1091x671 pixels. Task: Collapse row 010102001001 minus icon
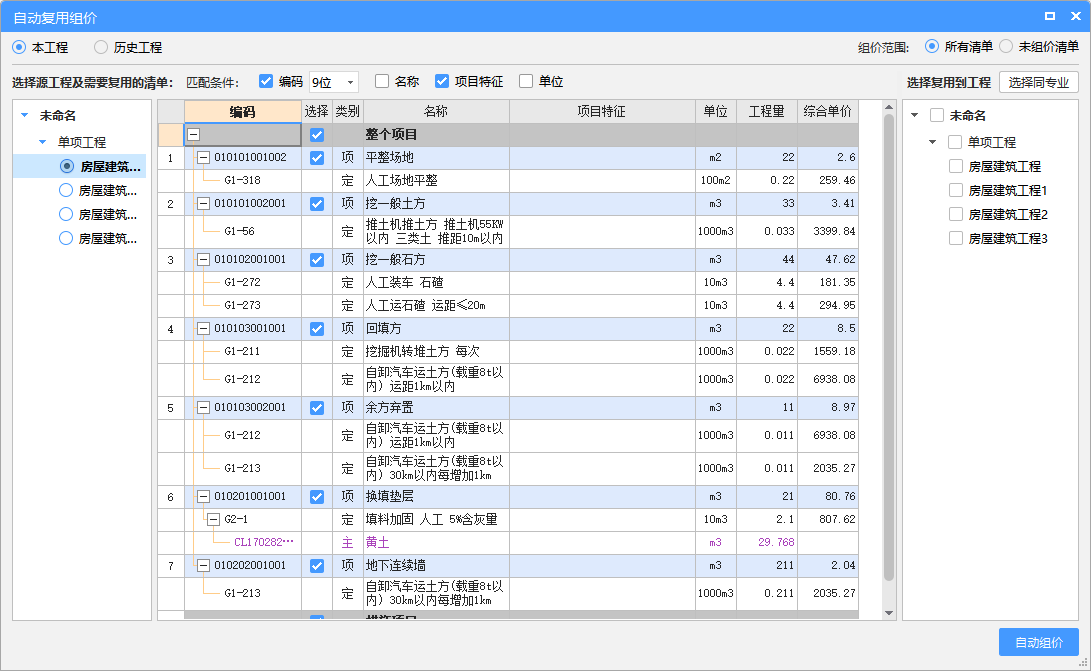pyautogui.click(x=203, y=259)
